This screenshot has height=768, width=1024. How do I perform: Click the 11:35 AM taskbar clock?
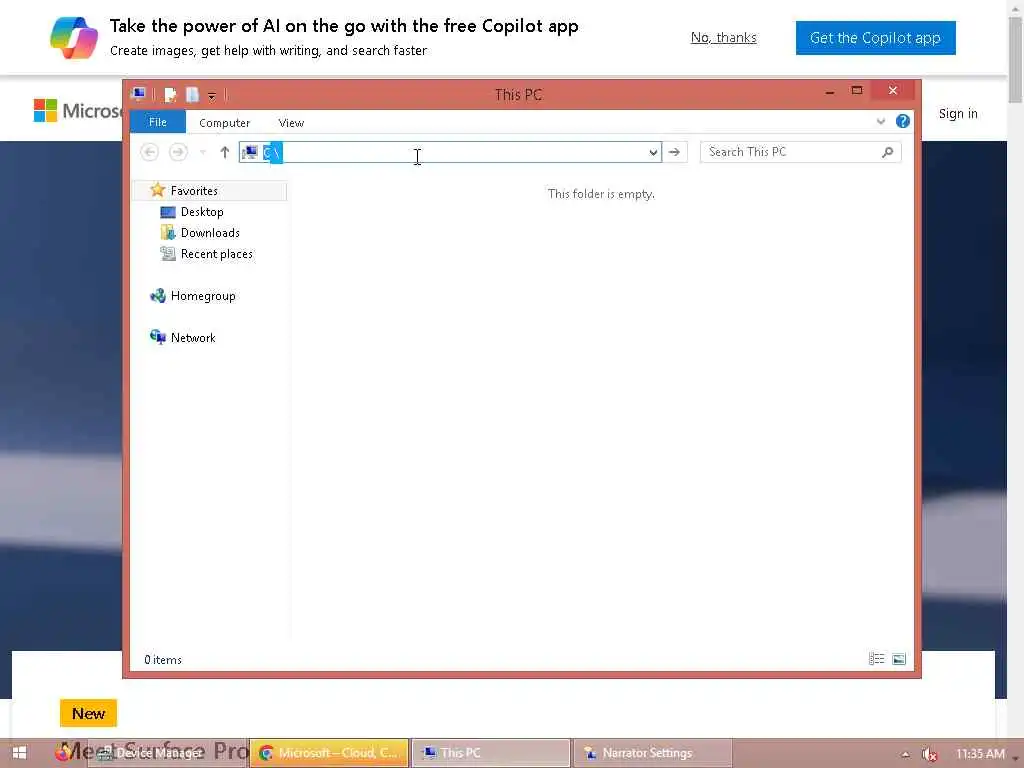pos(980,754)
